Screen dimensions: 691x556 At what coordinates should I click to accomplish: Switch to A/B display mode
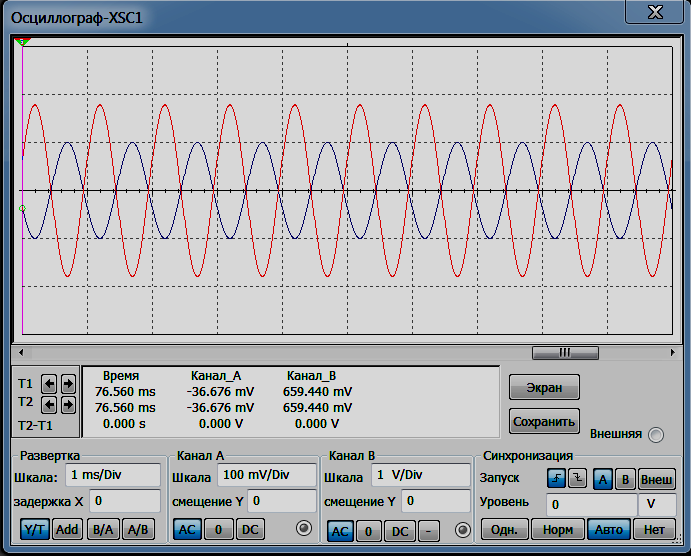pos(138,529)
